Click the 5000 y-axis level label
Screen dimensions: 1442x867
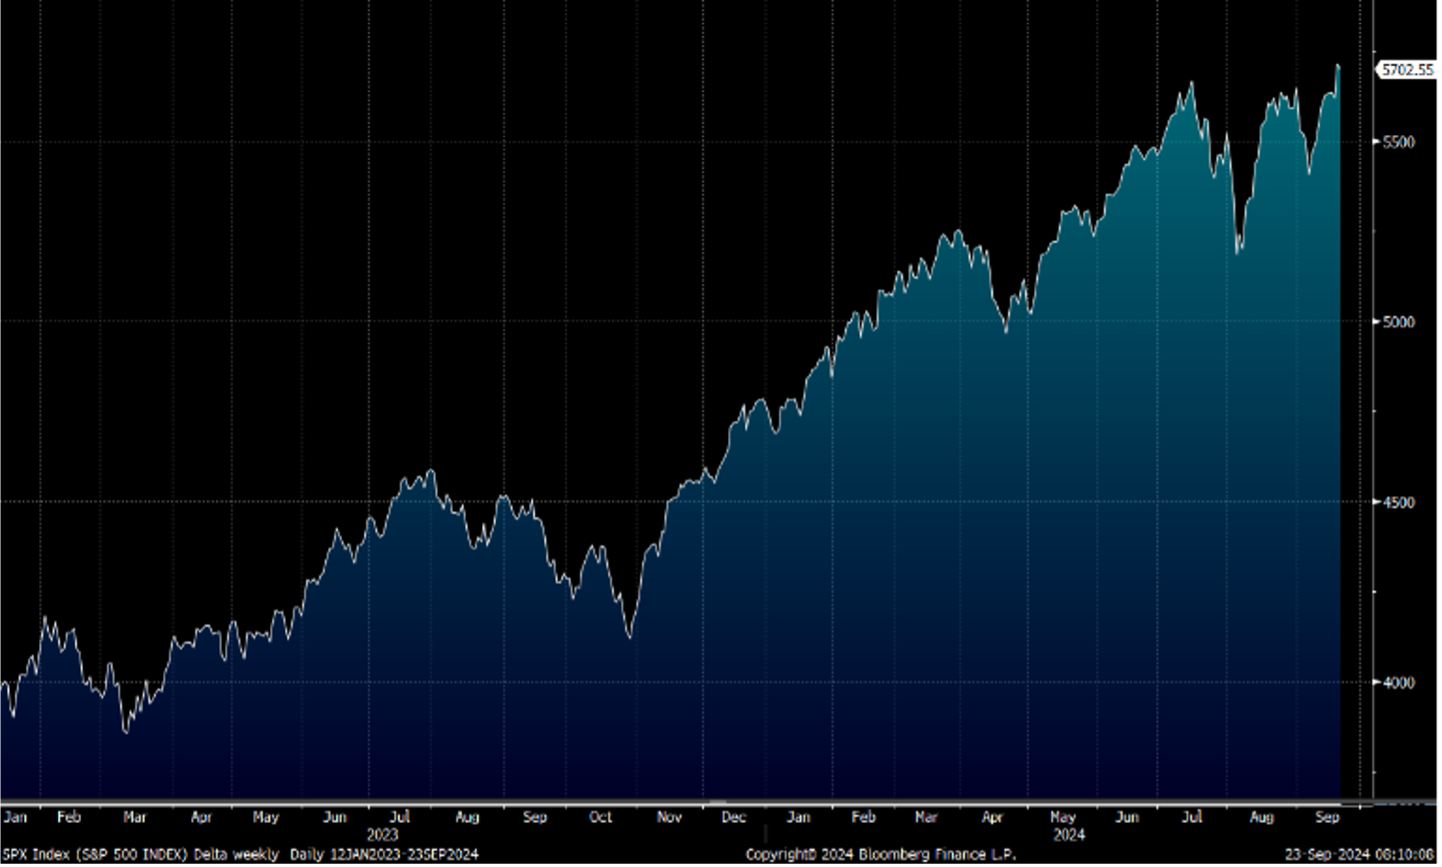(1399, 322)
